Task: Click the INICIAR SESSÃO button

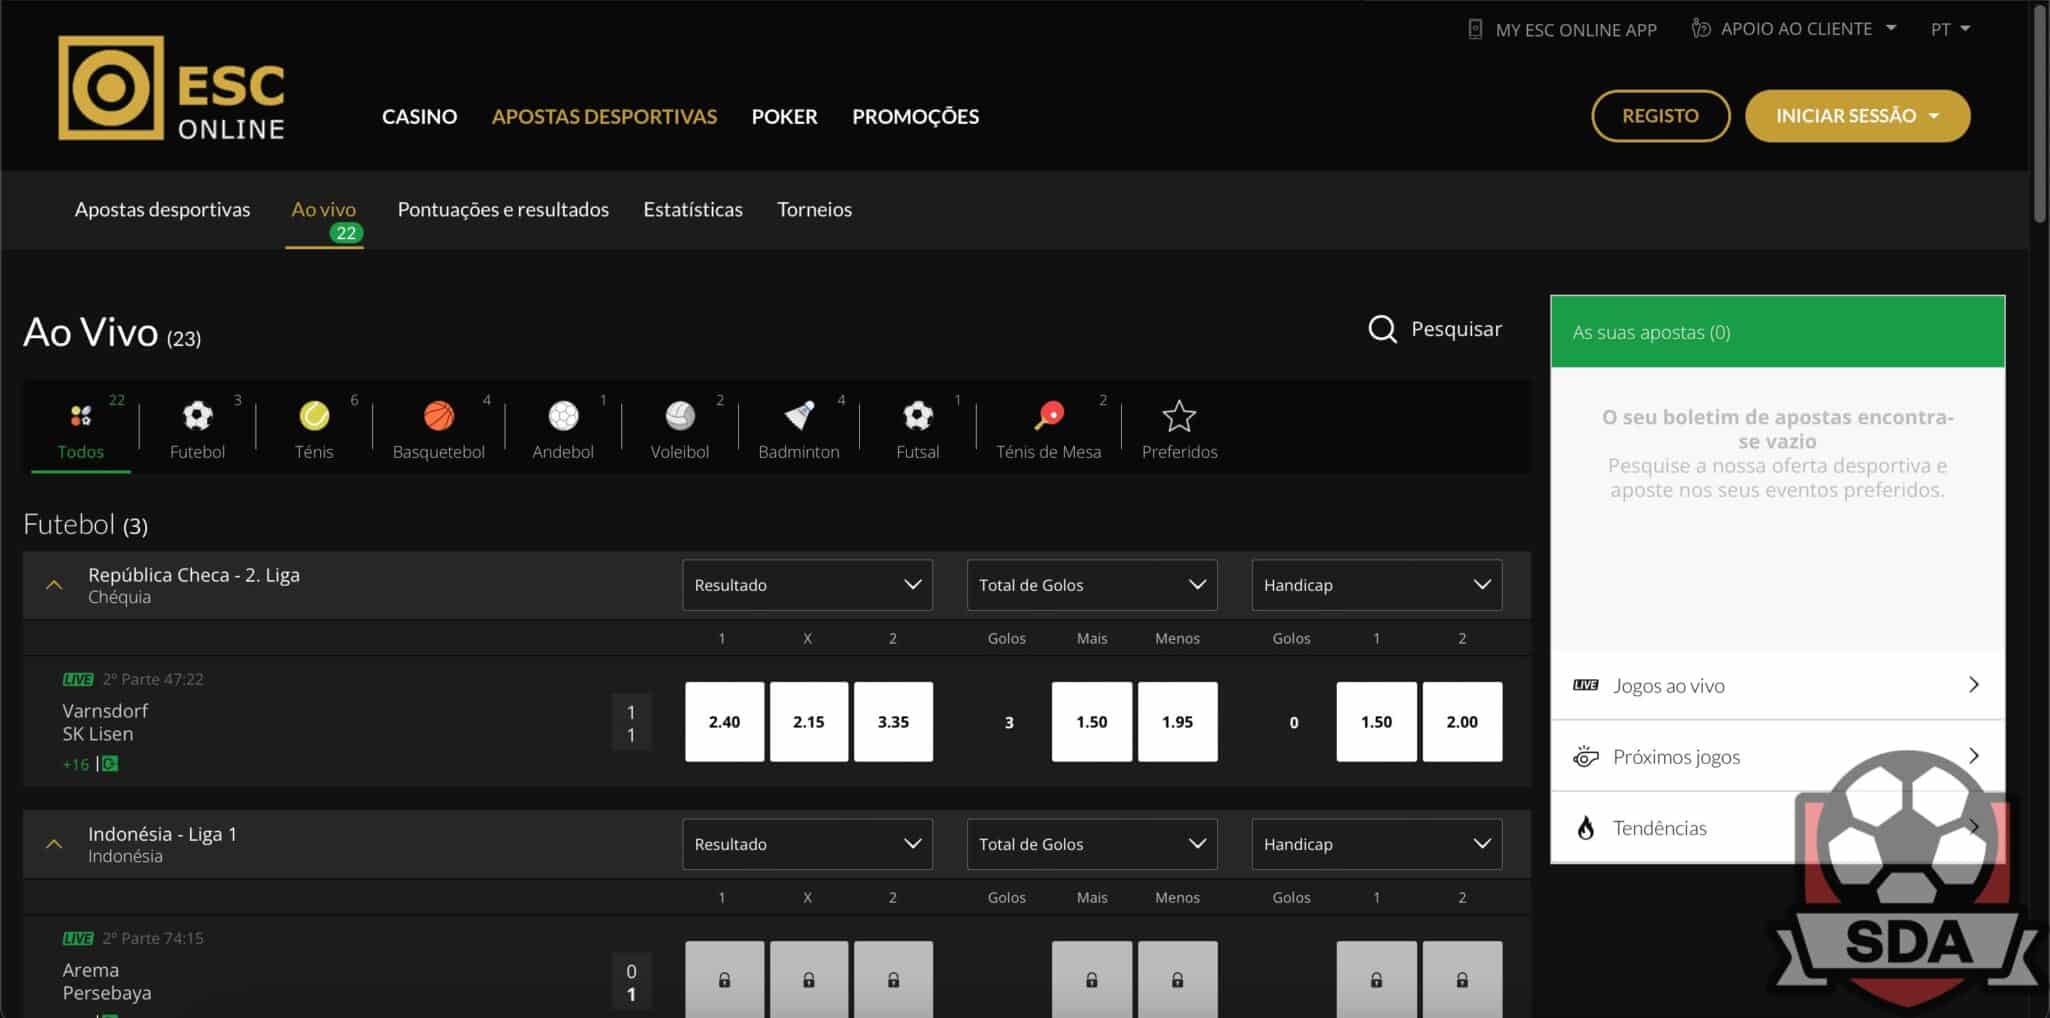Action: (x=1857, y=116)
